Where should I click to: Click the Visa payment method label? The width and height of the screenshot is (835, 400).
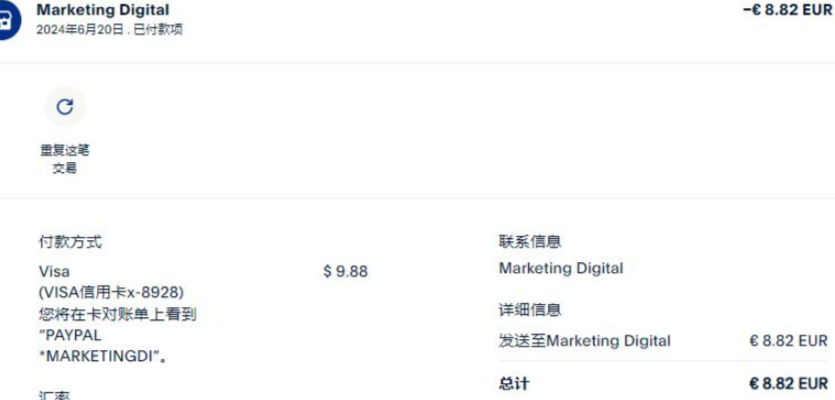tap(54, 272)
